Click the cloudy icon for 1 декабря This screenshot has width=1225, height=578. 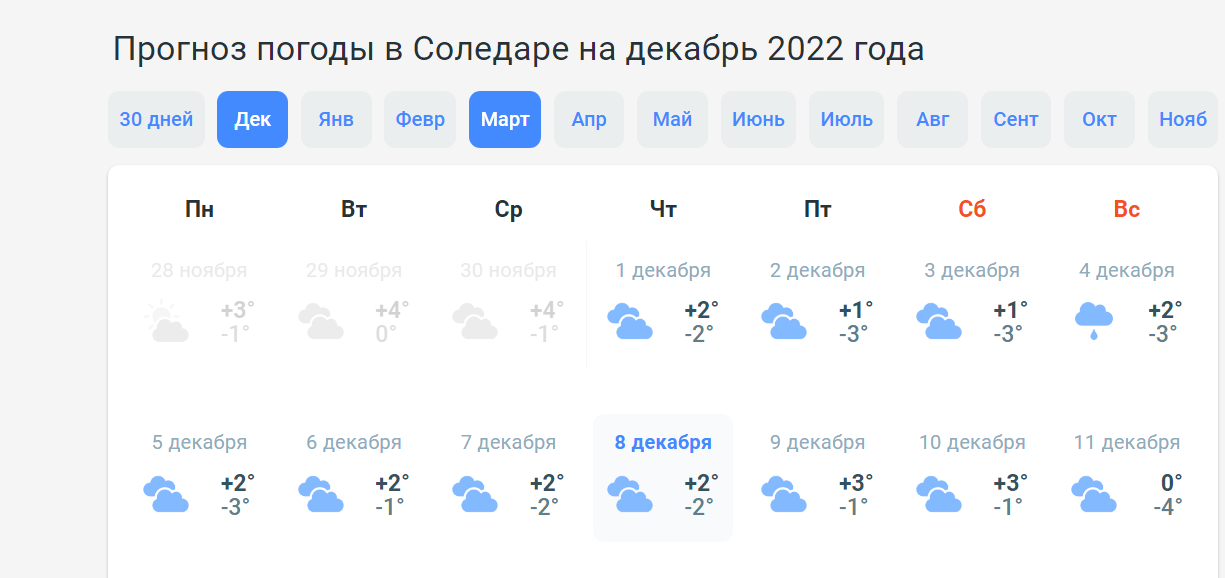(630, 322)
